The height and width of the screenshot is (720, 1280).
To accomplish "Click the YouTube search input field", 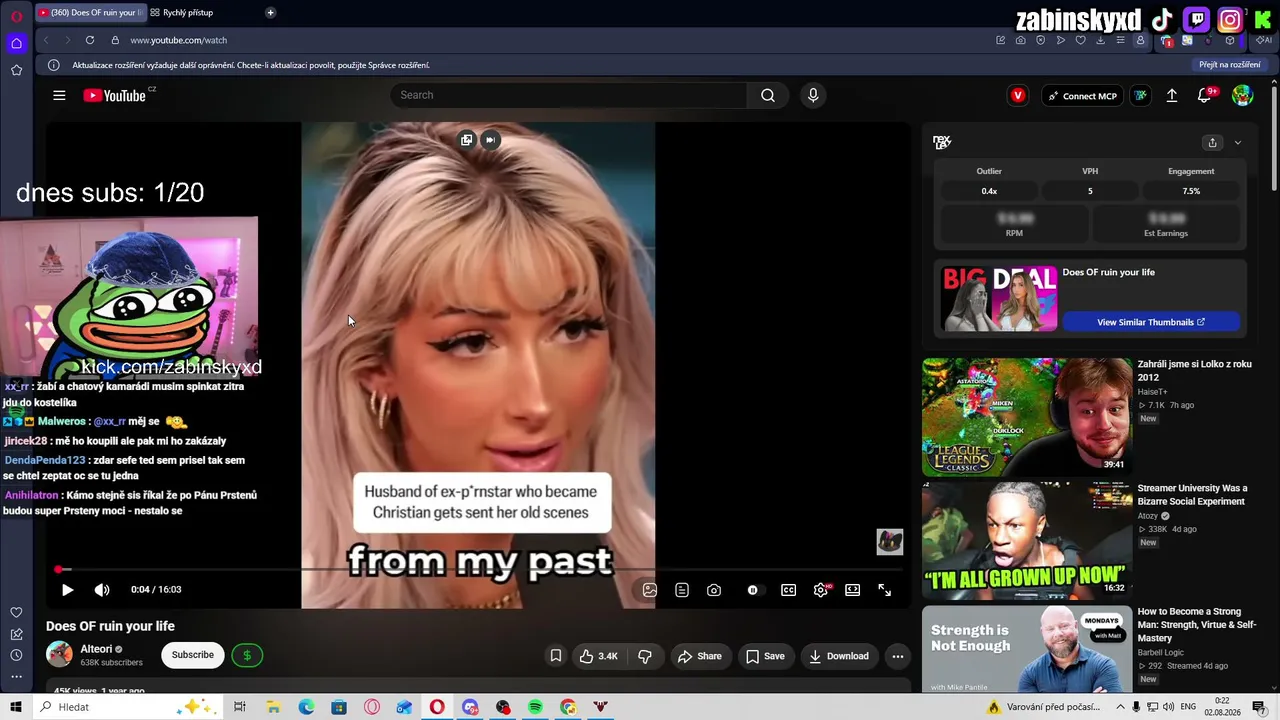I will (x=570, y=95).
